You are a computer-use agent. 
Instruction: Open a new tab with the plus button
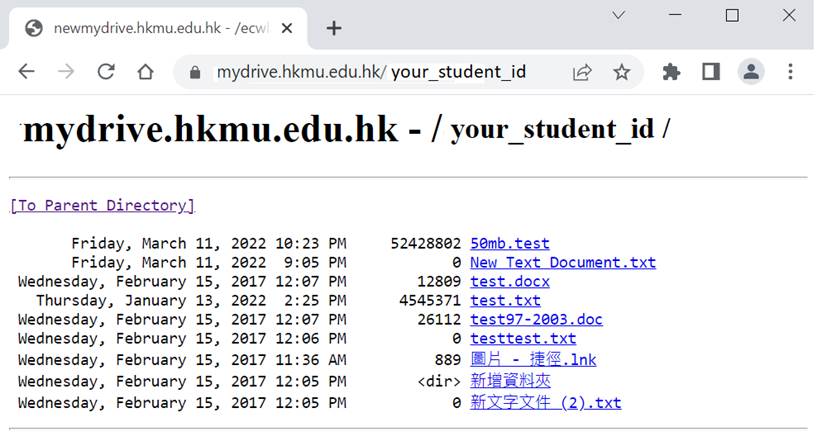333,28
